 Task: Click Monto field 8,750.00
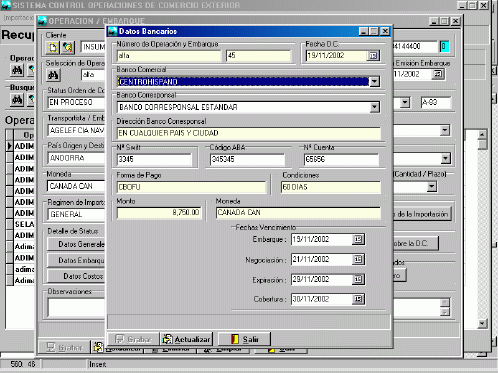pos(159,213)
